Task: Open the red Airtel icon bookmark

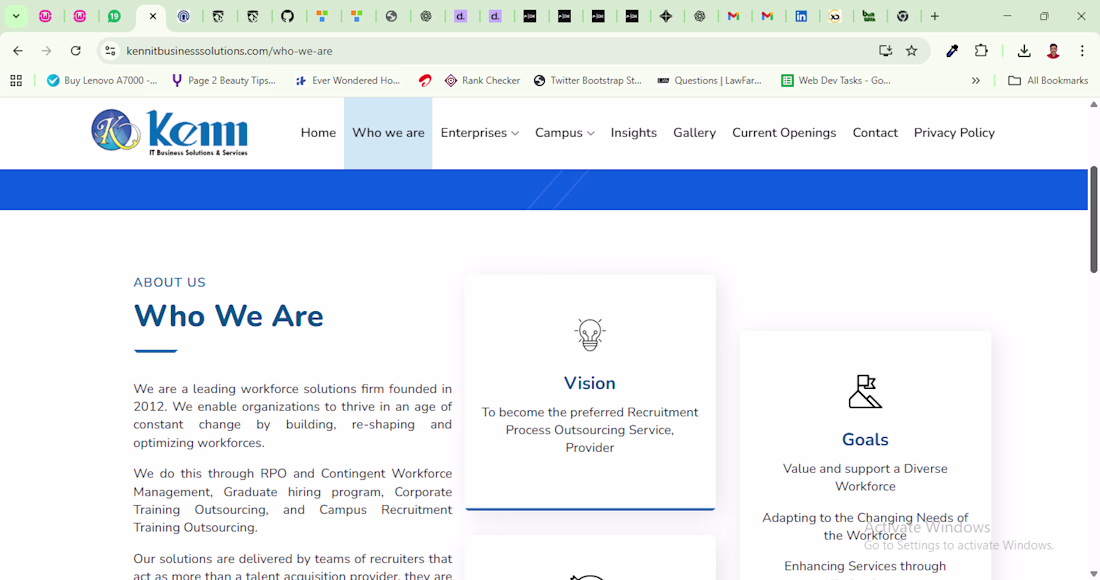Action: coord(424,81)
